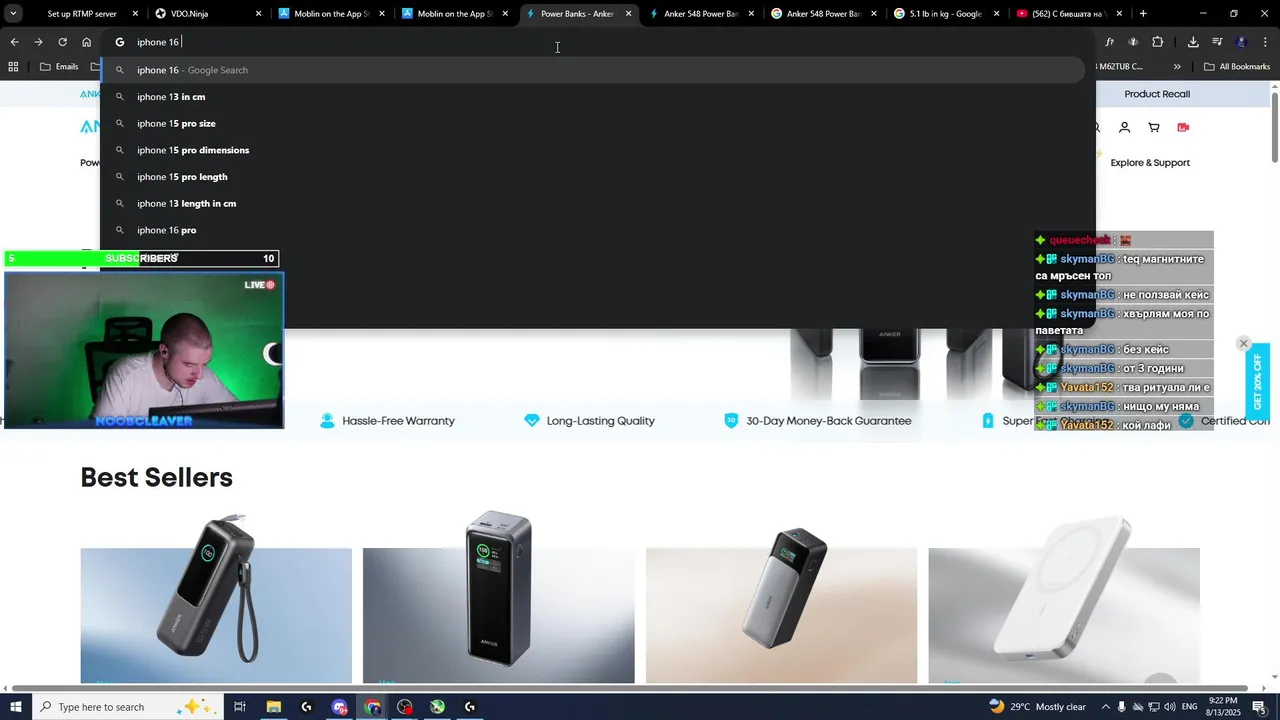
Task: Open File Explorer from the taskbar
Action: tap(273, 707)
